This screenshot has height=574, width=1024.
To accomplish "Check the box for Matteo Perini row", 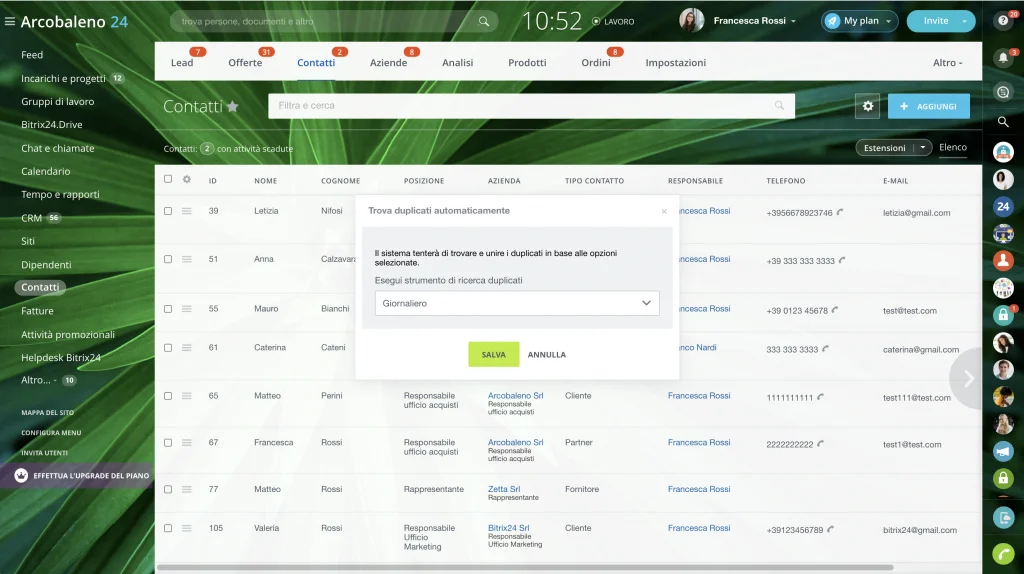I will (168, 396).
